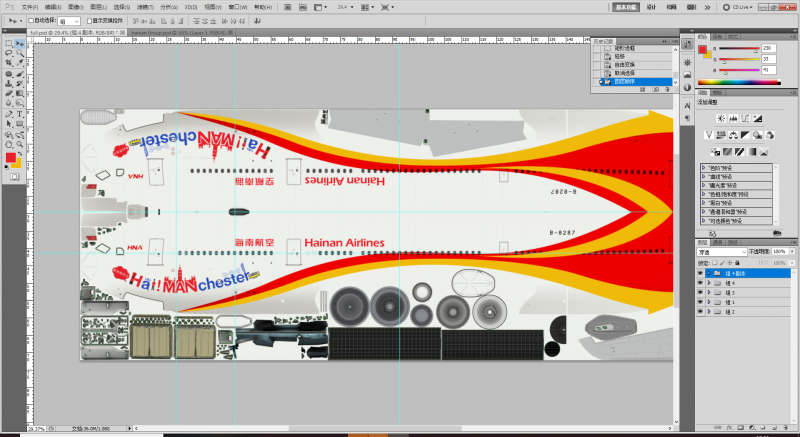Screen dimensions: 800x437
Task: Hide the 组 4 layer group
Action: tap(700, 283)
